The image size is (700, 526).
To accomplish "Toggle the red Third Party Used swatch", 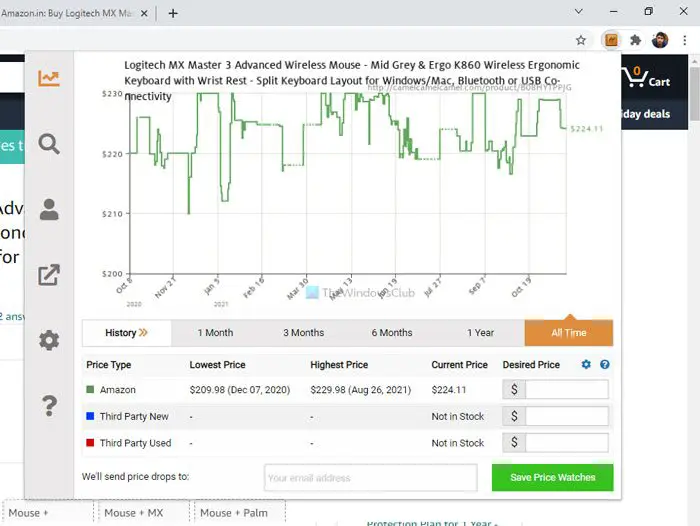I will pyautogui.click(x=90, y=443).
